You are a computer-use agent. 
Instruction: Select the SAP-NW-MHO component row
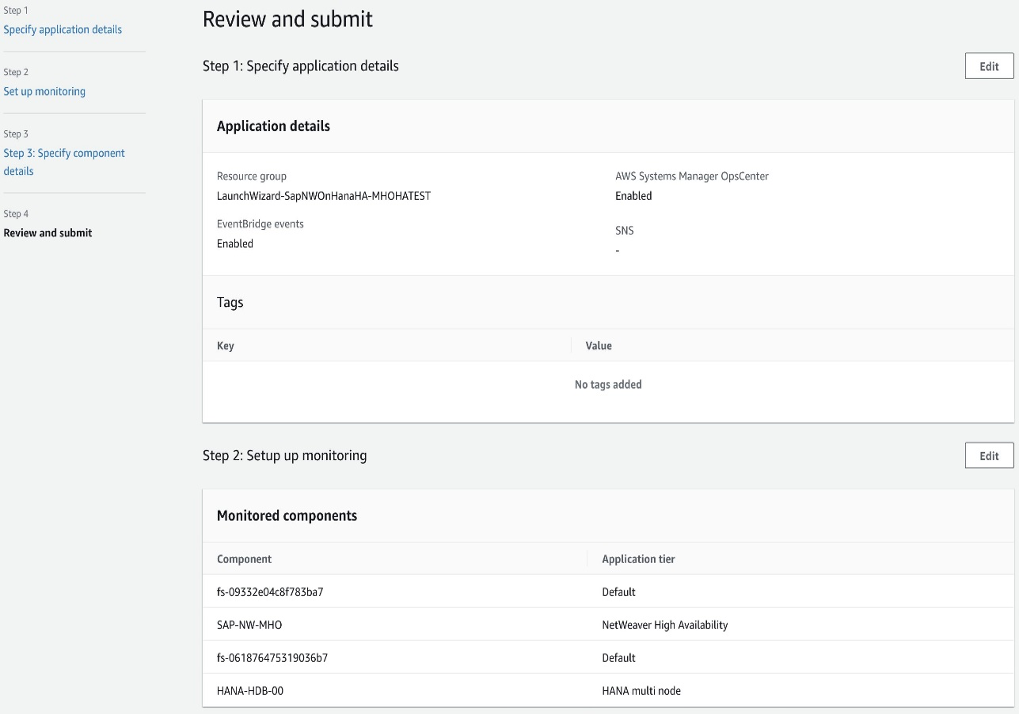(250, 625)
